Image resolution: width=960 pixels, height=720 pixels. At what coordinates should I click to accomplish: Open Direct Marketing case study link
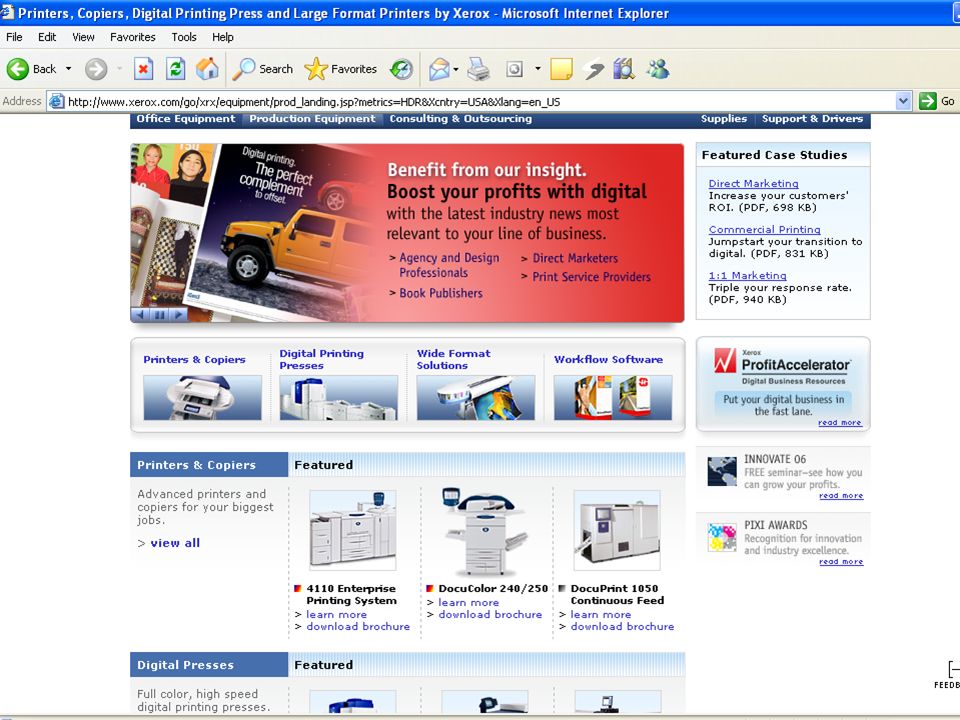pos(753,183)
